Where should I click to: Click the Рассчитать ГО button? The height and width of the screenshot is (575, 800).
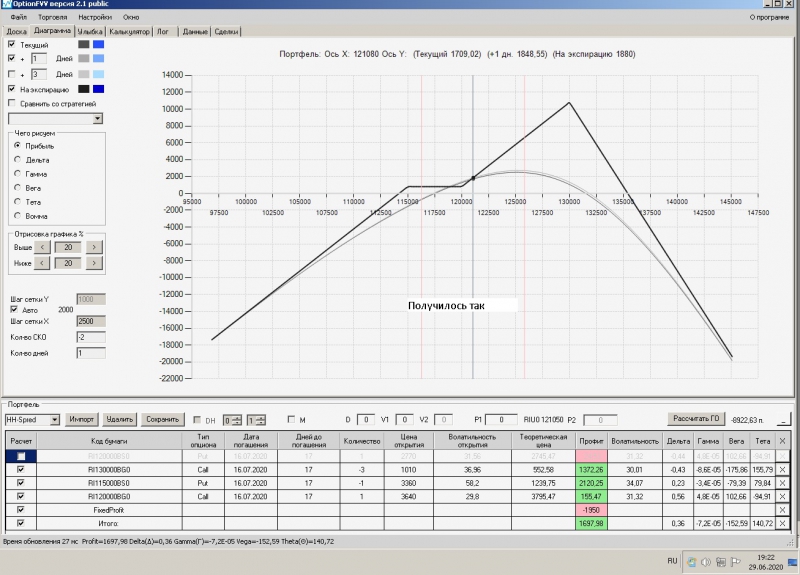coord(696,418)
